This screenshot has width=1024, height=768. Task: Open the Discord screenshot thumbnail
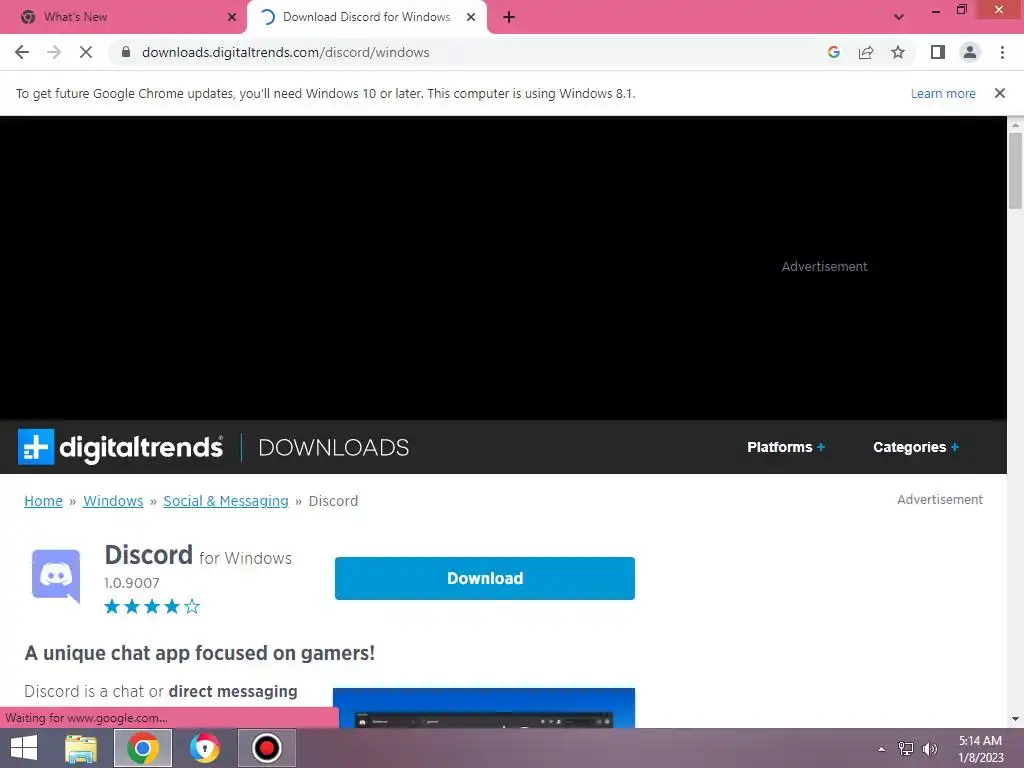[484, 708]
